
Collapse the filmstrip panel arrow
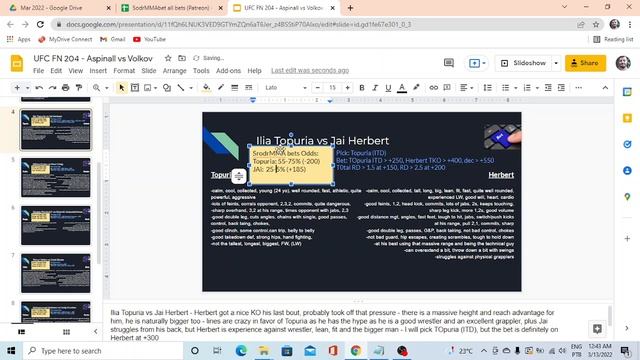click(96, 331)
